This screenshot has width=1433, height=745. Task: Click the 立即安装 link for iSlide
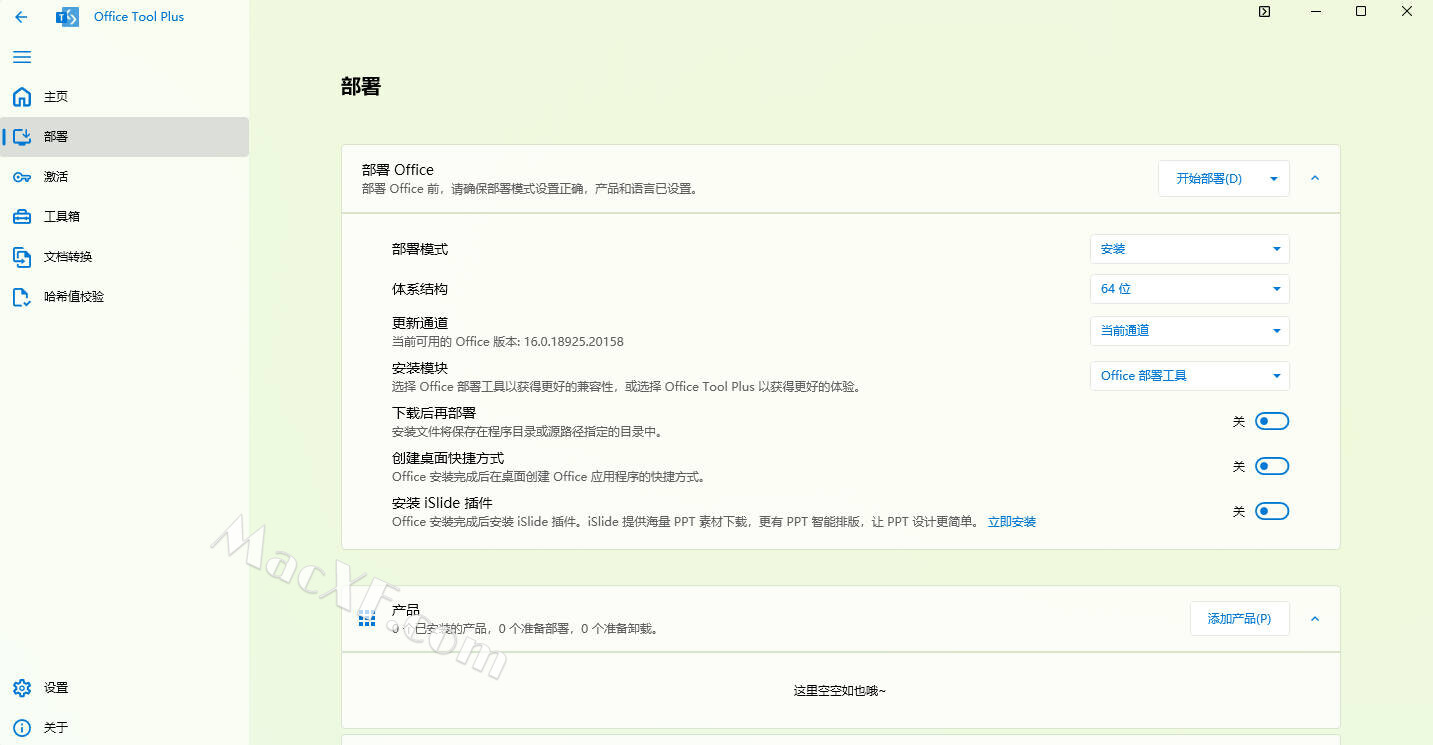(x=1012, y=522)
